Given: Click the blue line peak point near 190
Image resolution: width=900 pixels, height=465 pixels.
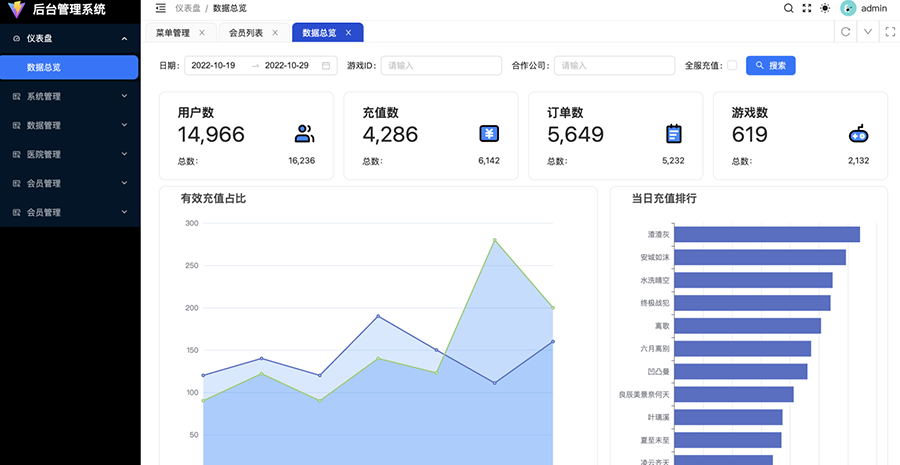Looking at the screenshot, I should tap(378, 316).
